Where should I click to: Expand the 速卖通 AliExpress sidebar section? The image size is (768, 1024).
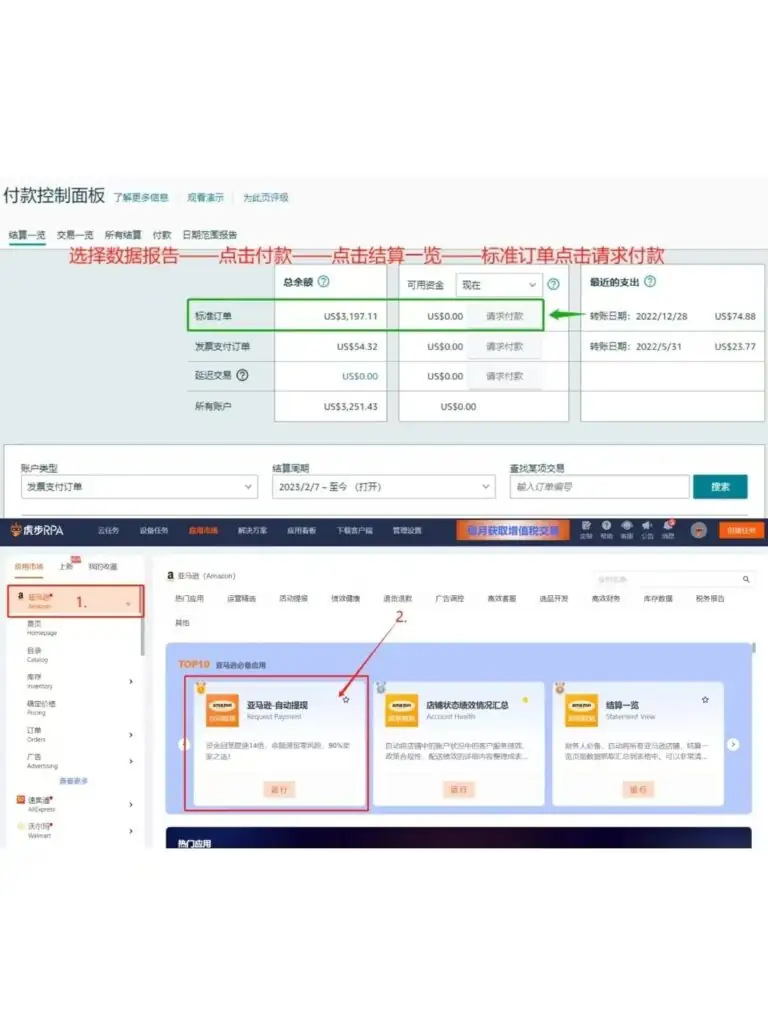(131, 805)
